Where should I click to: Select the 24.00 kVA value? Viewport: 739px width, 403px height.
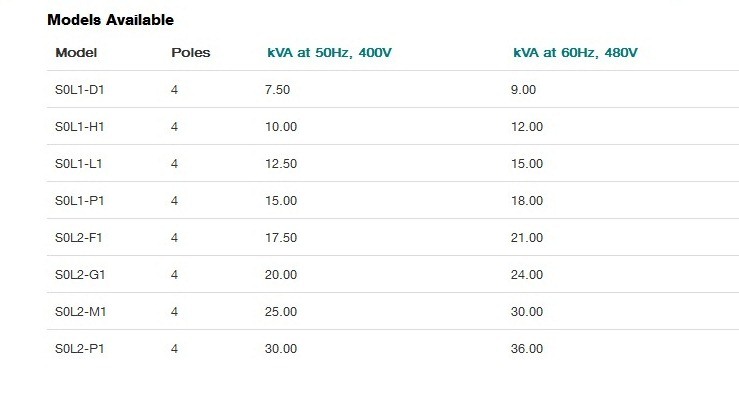[x=527, y=275]
